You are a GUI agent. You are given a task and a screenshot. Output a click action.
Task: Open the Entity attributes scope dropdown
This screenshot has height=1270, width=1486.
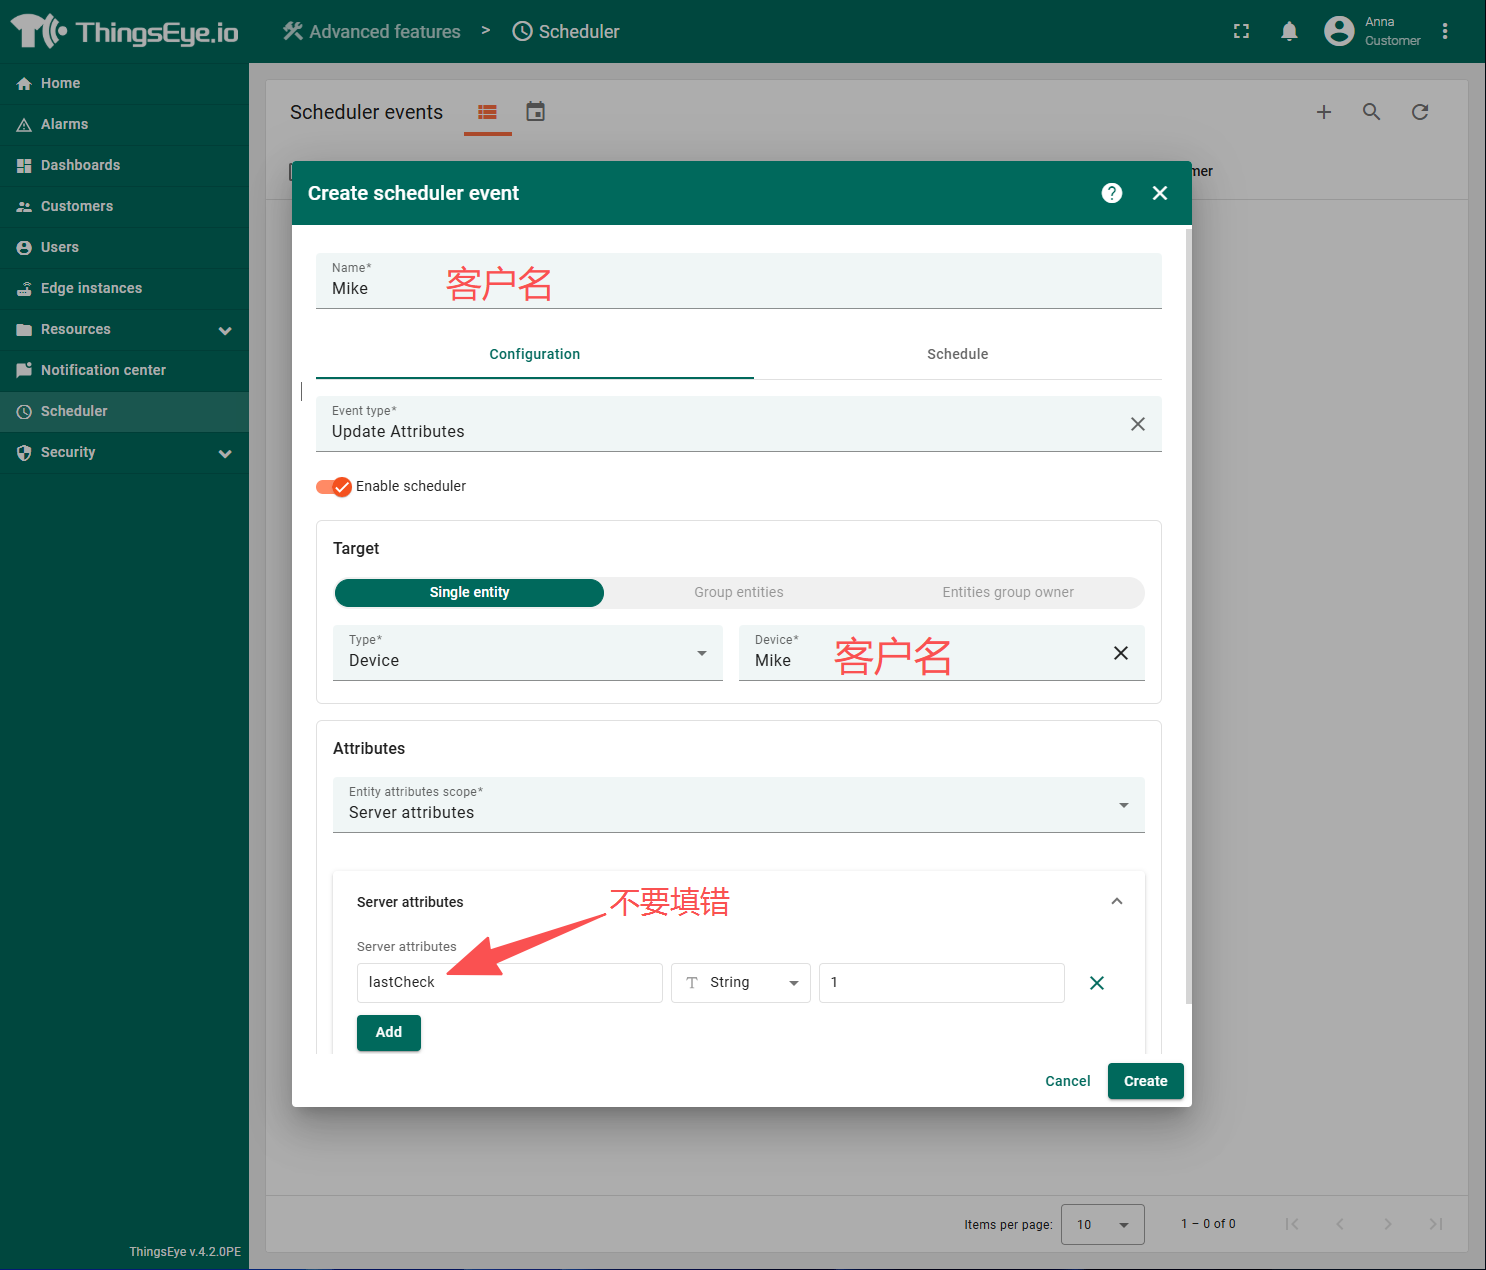[738, 805]
